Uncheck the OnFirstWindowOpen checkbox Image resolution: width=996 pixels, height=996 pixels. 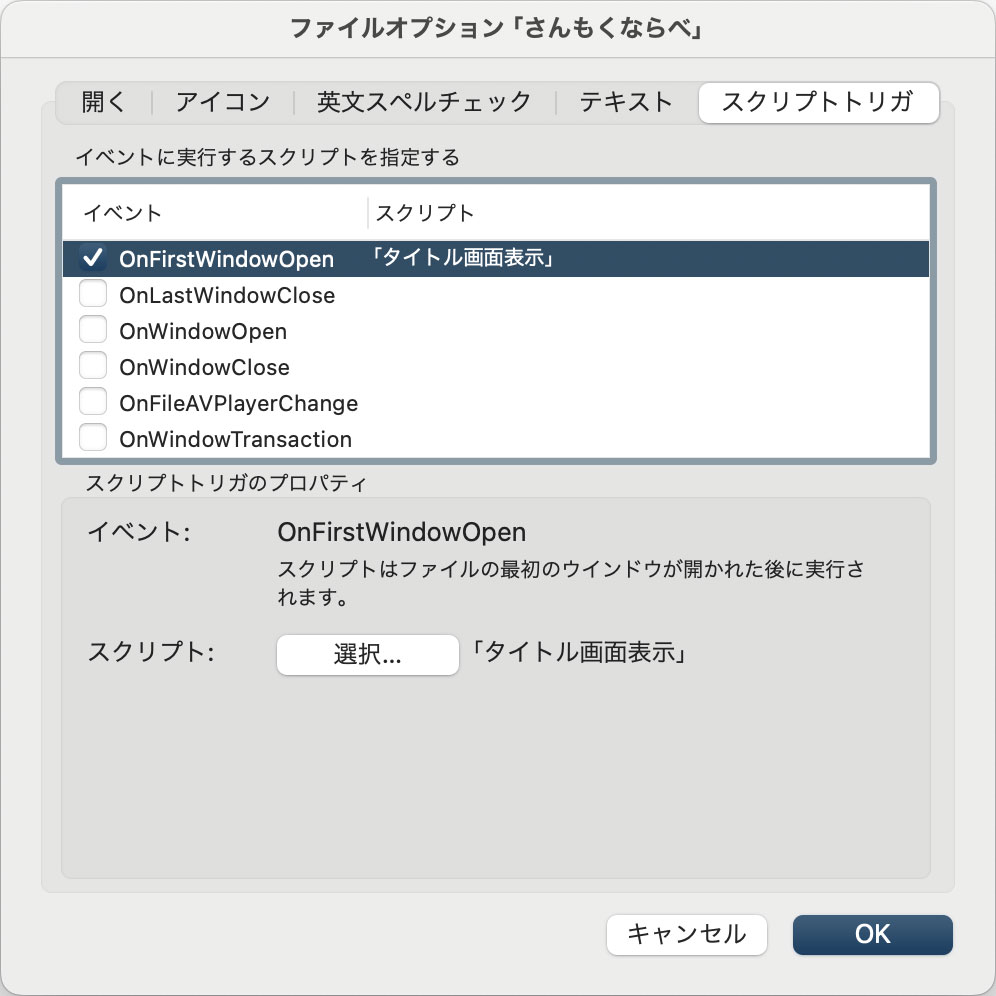pos(93,258)
